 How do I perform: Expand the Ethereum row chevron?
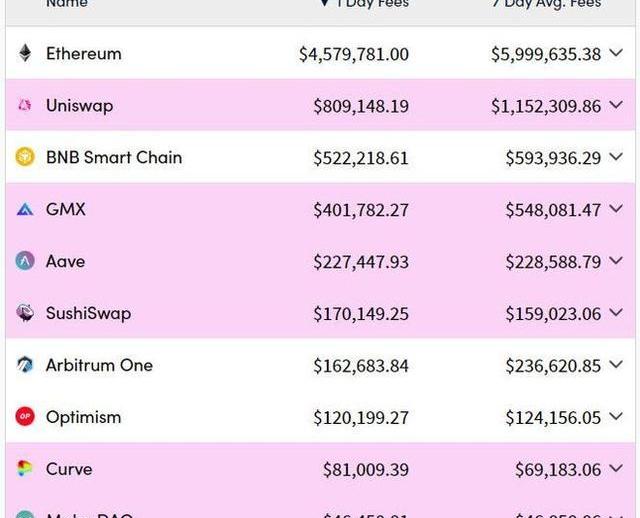[616, 54]
